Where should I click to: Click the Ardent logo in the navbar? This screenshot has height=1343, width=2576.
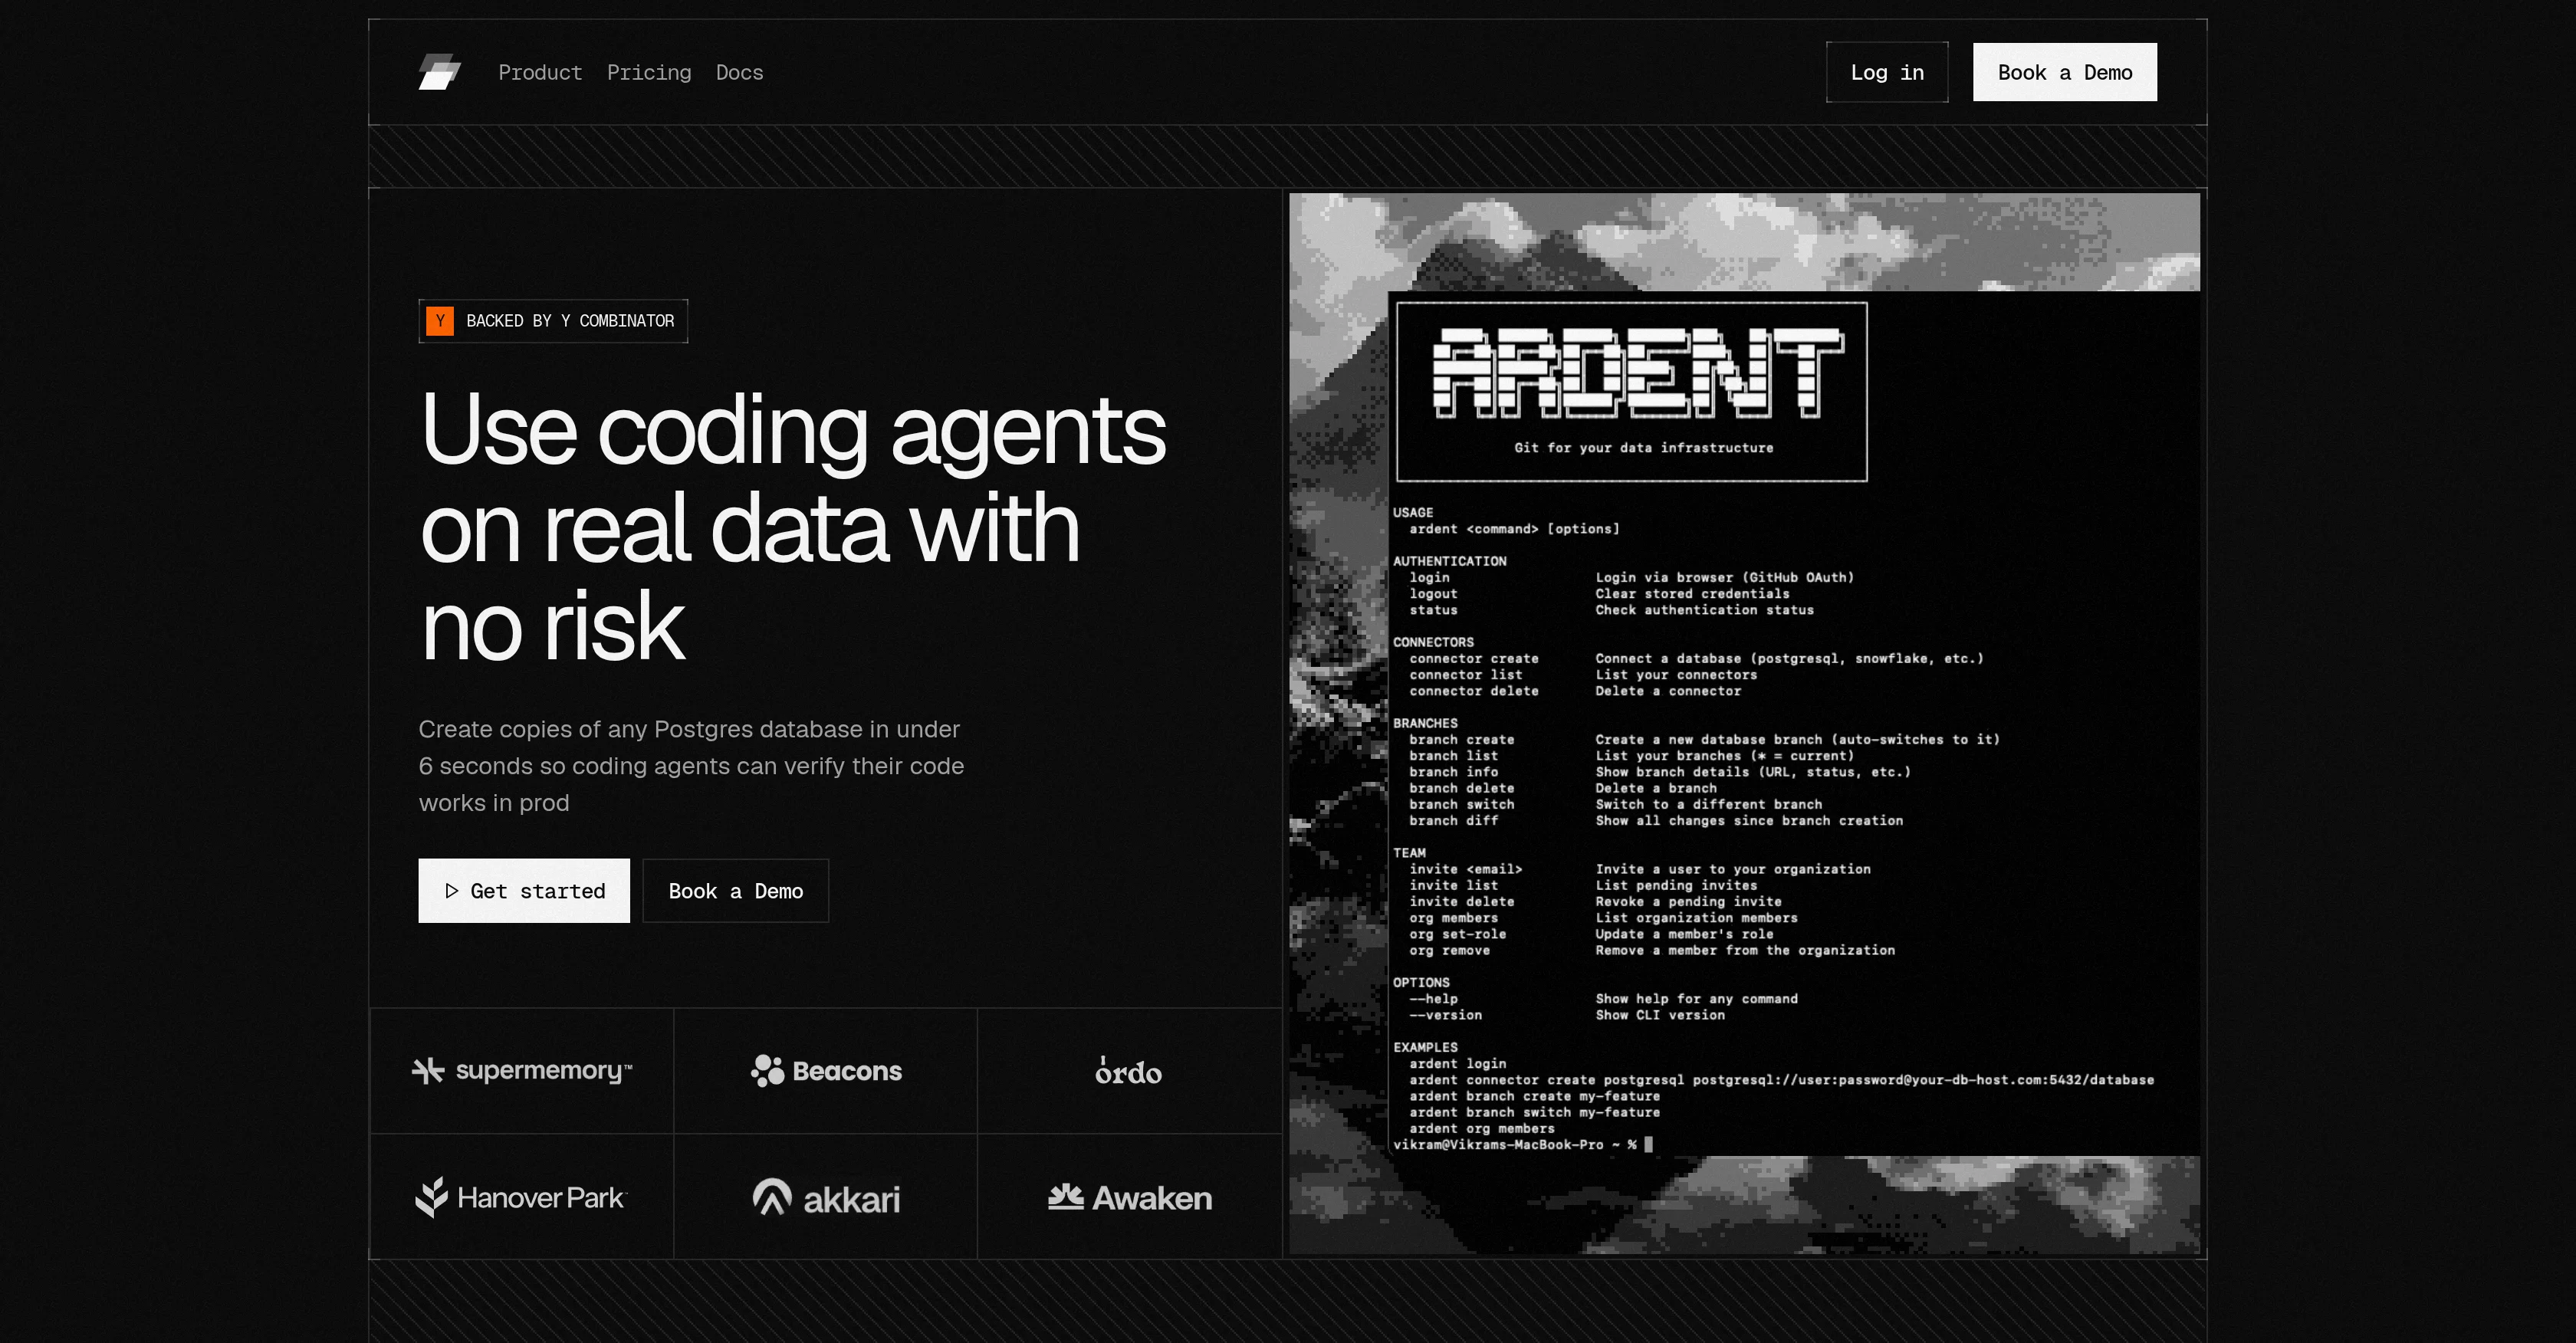pos(439,72)
